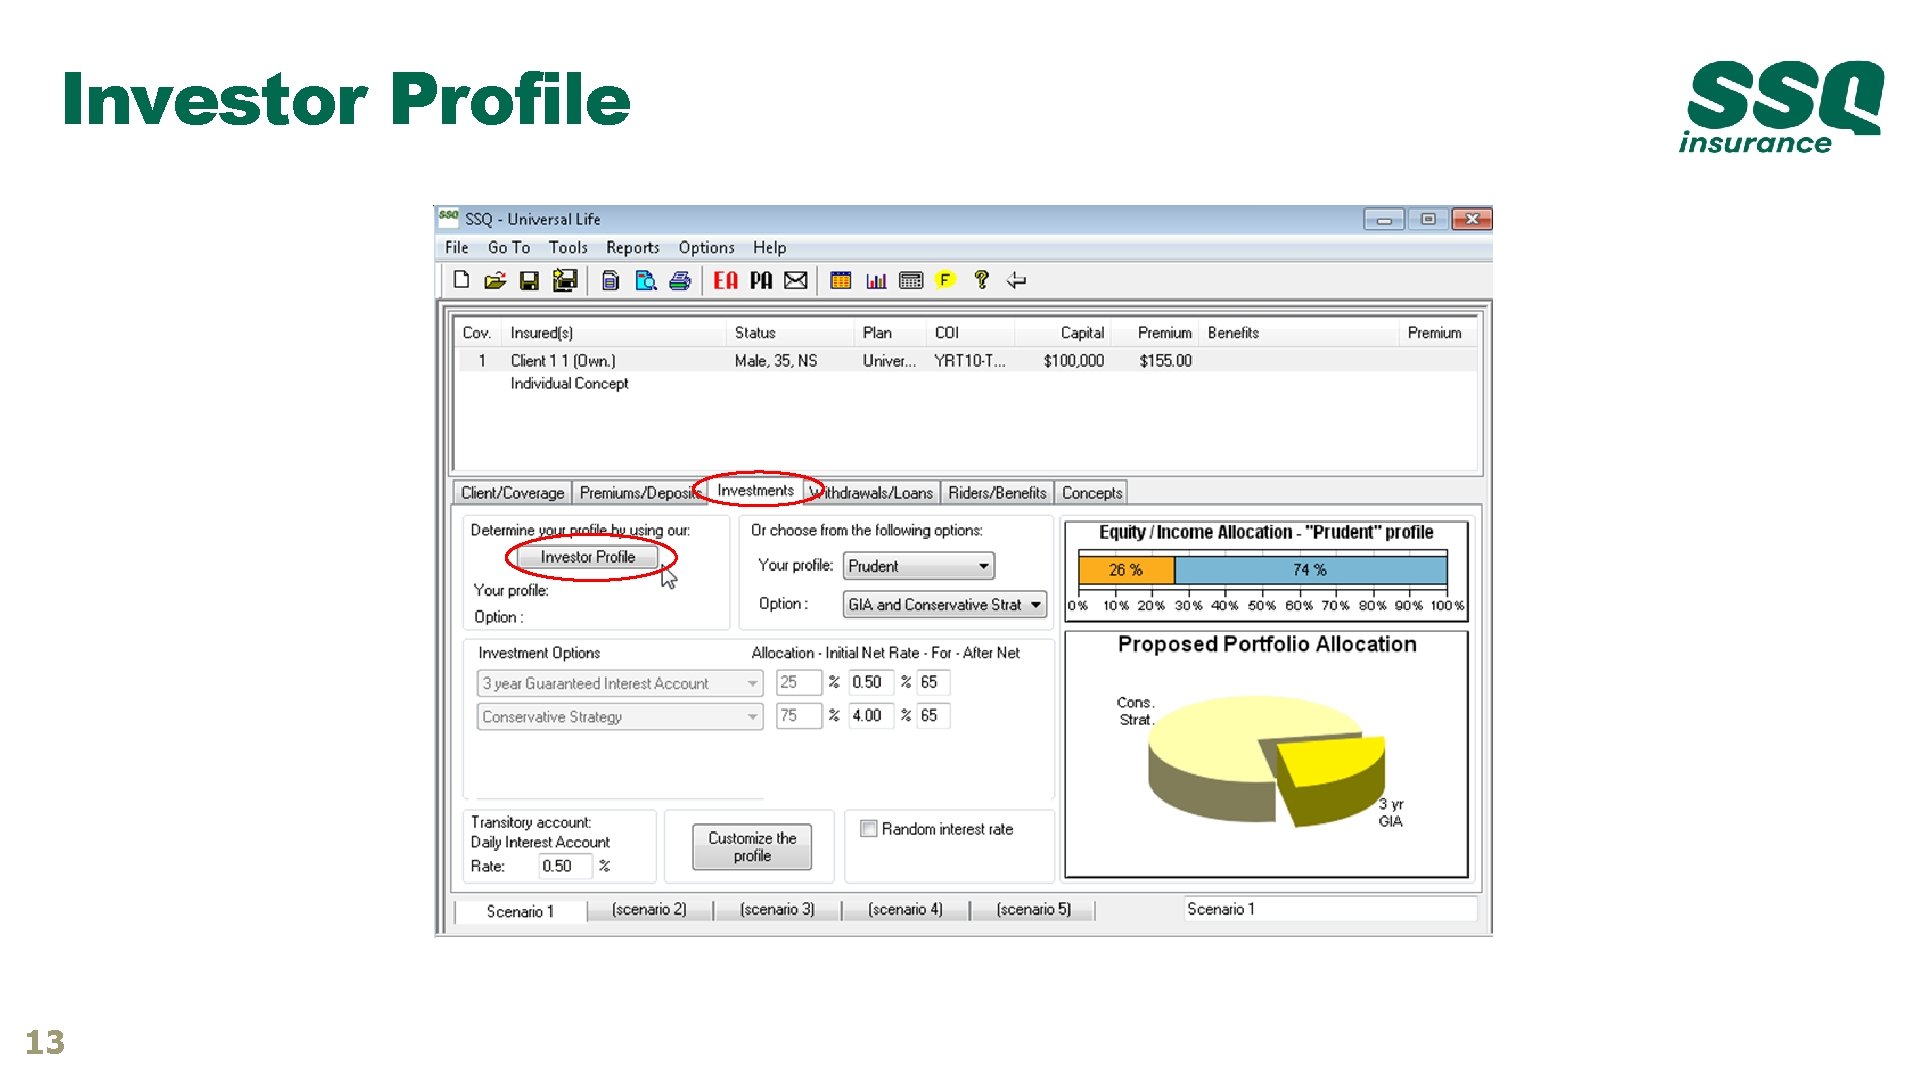
Task: Click the $155.00 premium value
Action: click(1165, 361)
